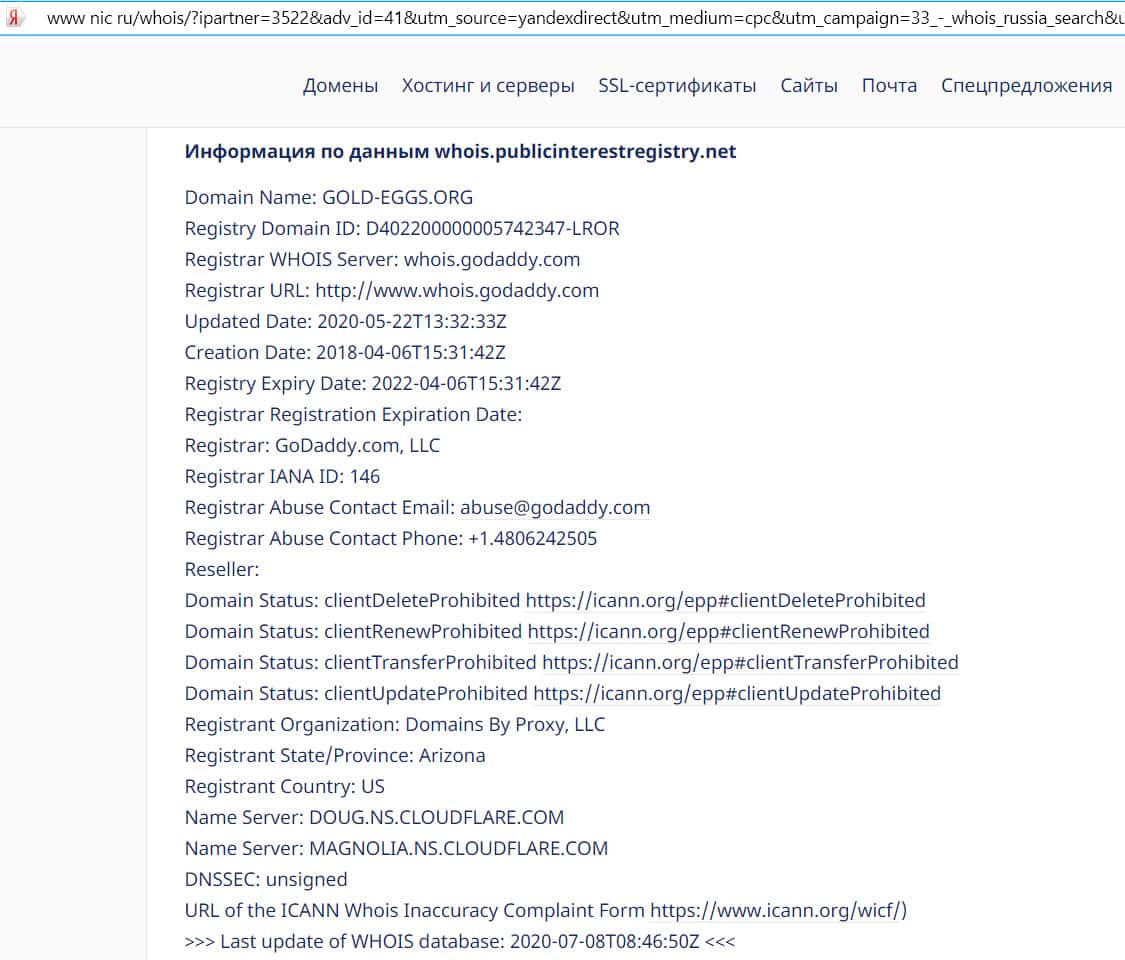Viewport: 1125px width, 960px height.
Task: Click the Registrar: GoDaddy.com, LLC line
Action: [x=312, y=446]
